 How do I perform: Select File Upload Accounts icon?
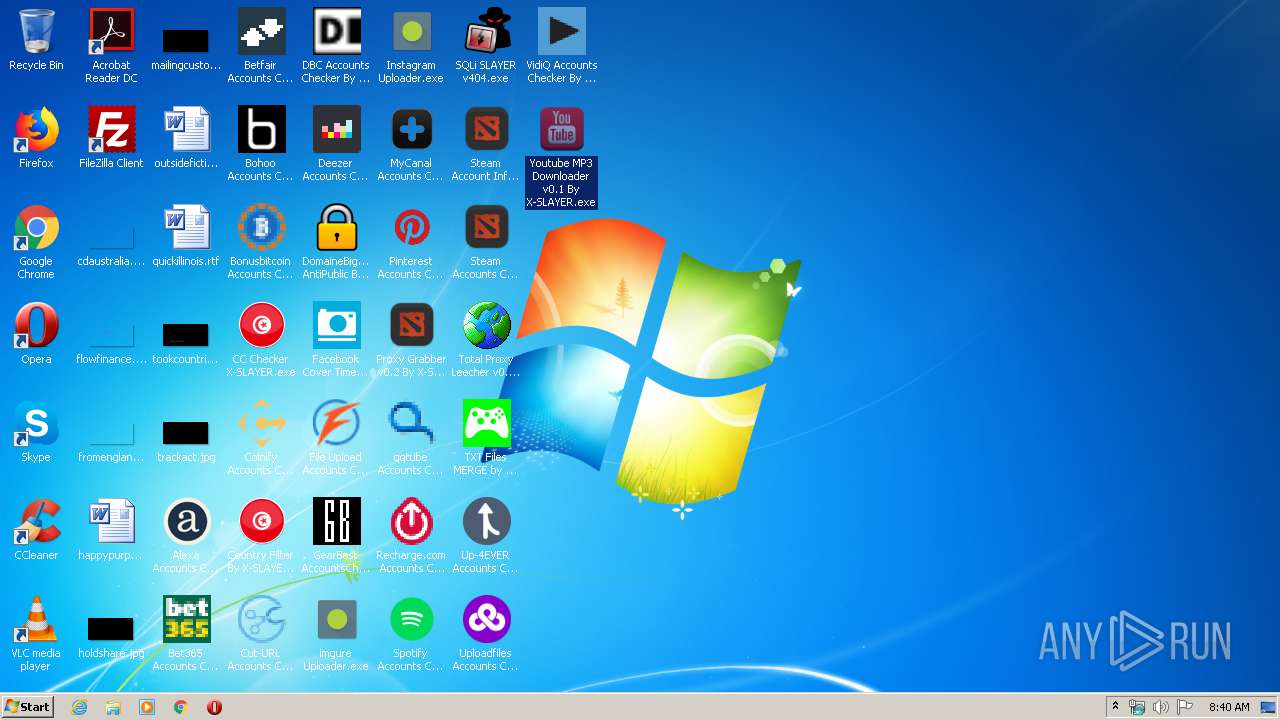pyautogui.click(x=336, y=438)
